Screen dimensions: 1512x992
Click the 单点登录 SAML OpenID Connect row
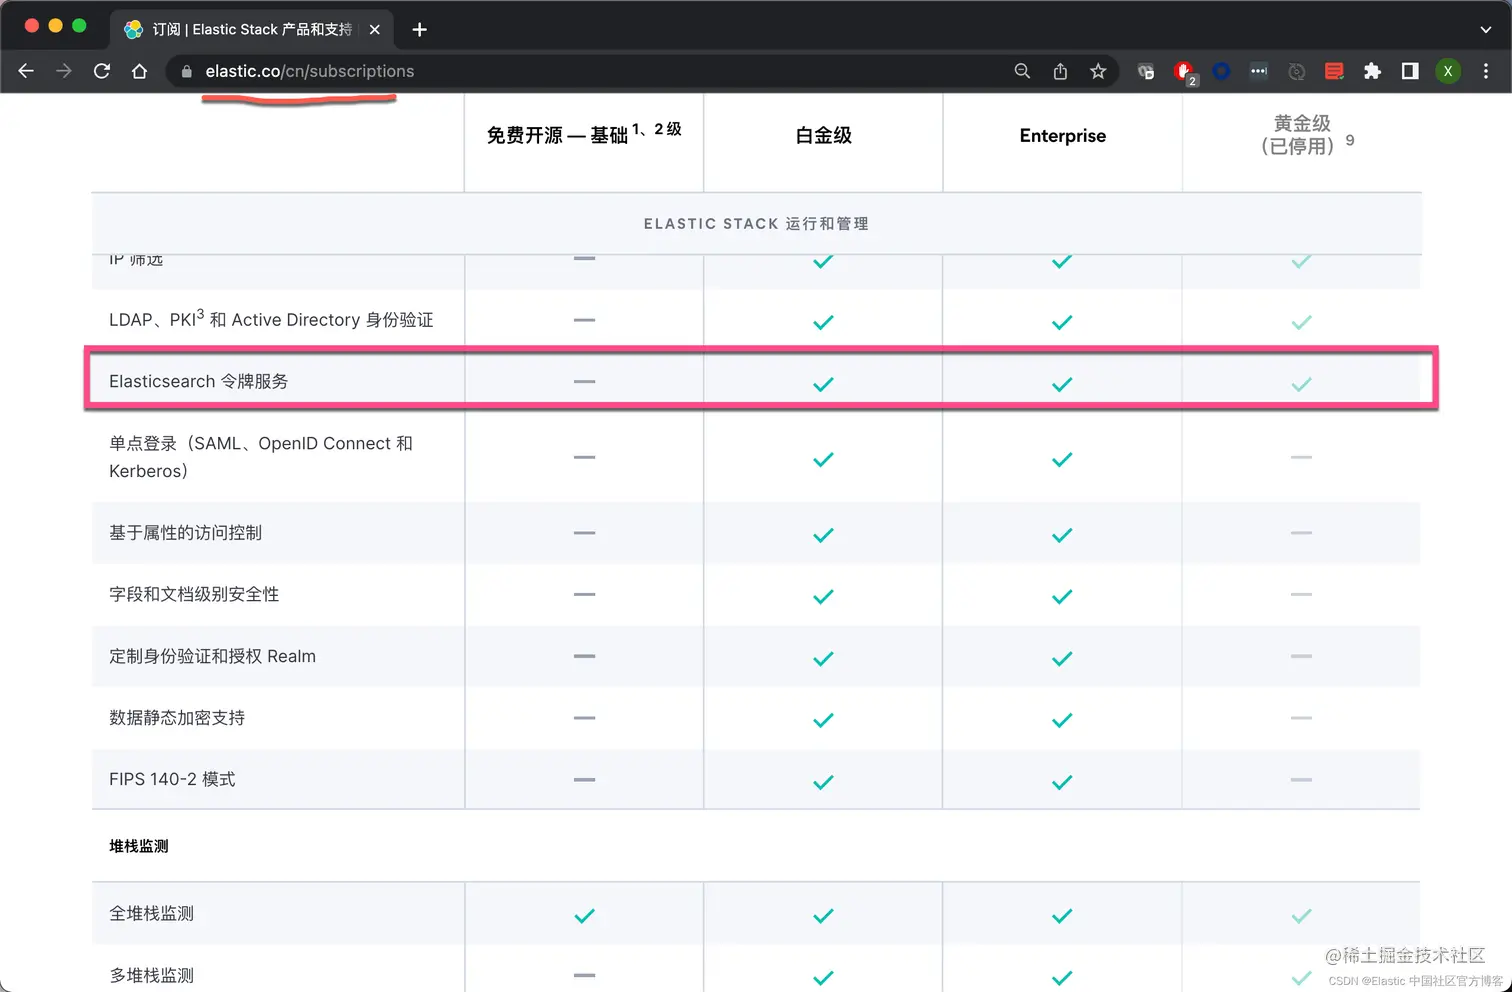260,457
